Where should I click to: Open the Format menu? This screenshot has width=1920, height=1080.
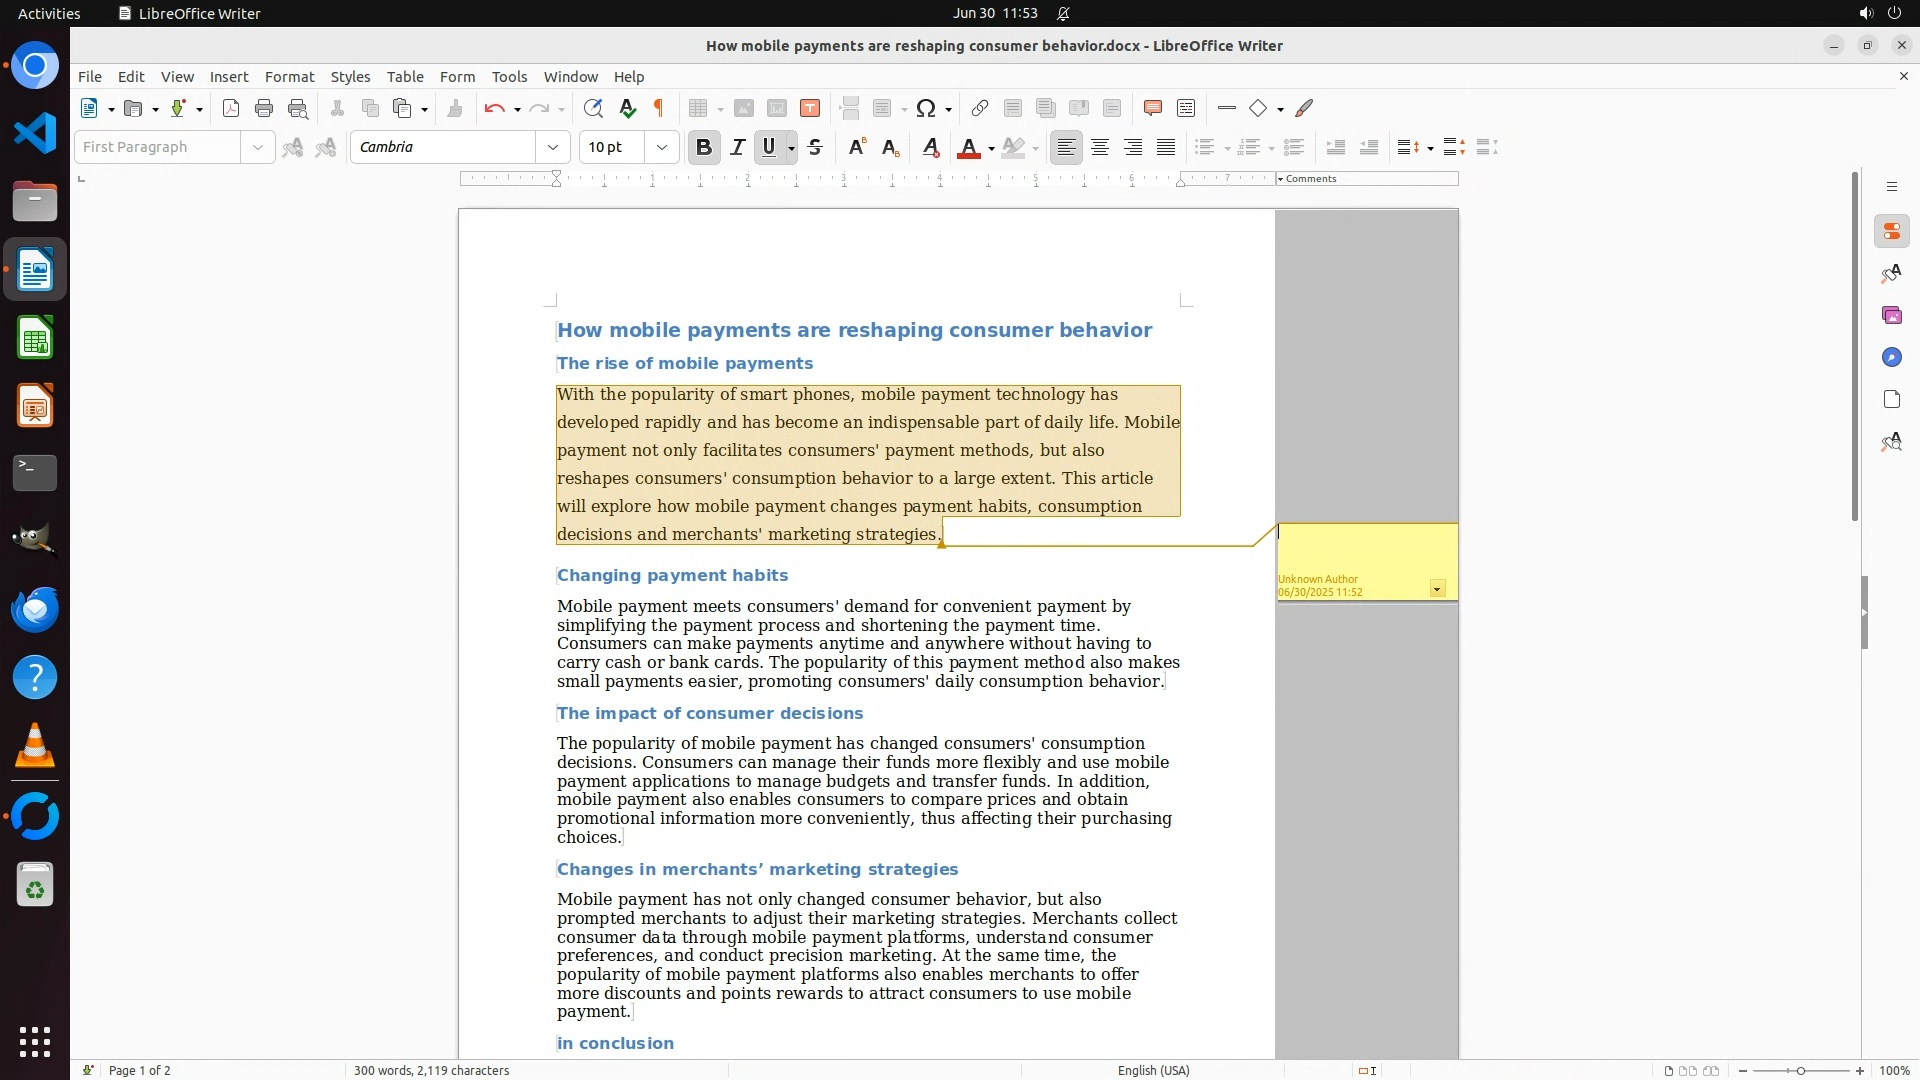pos(289,77)
